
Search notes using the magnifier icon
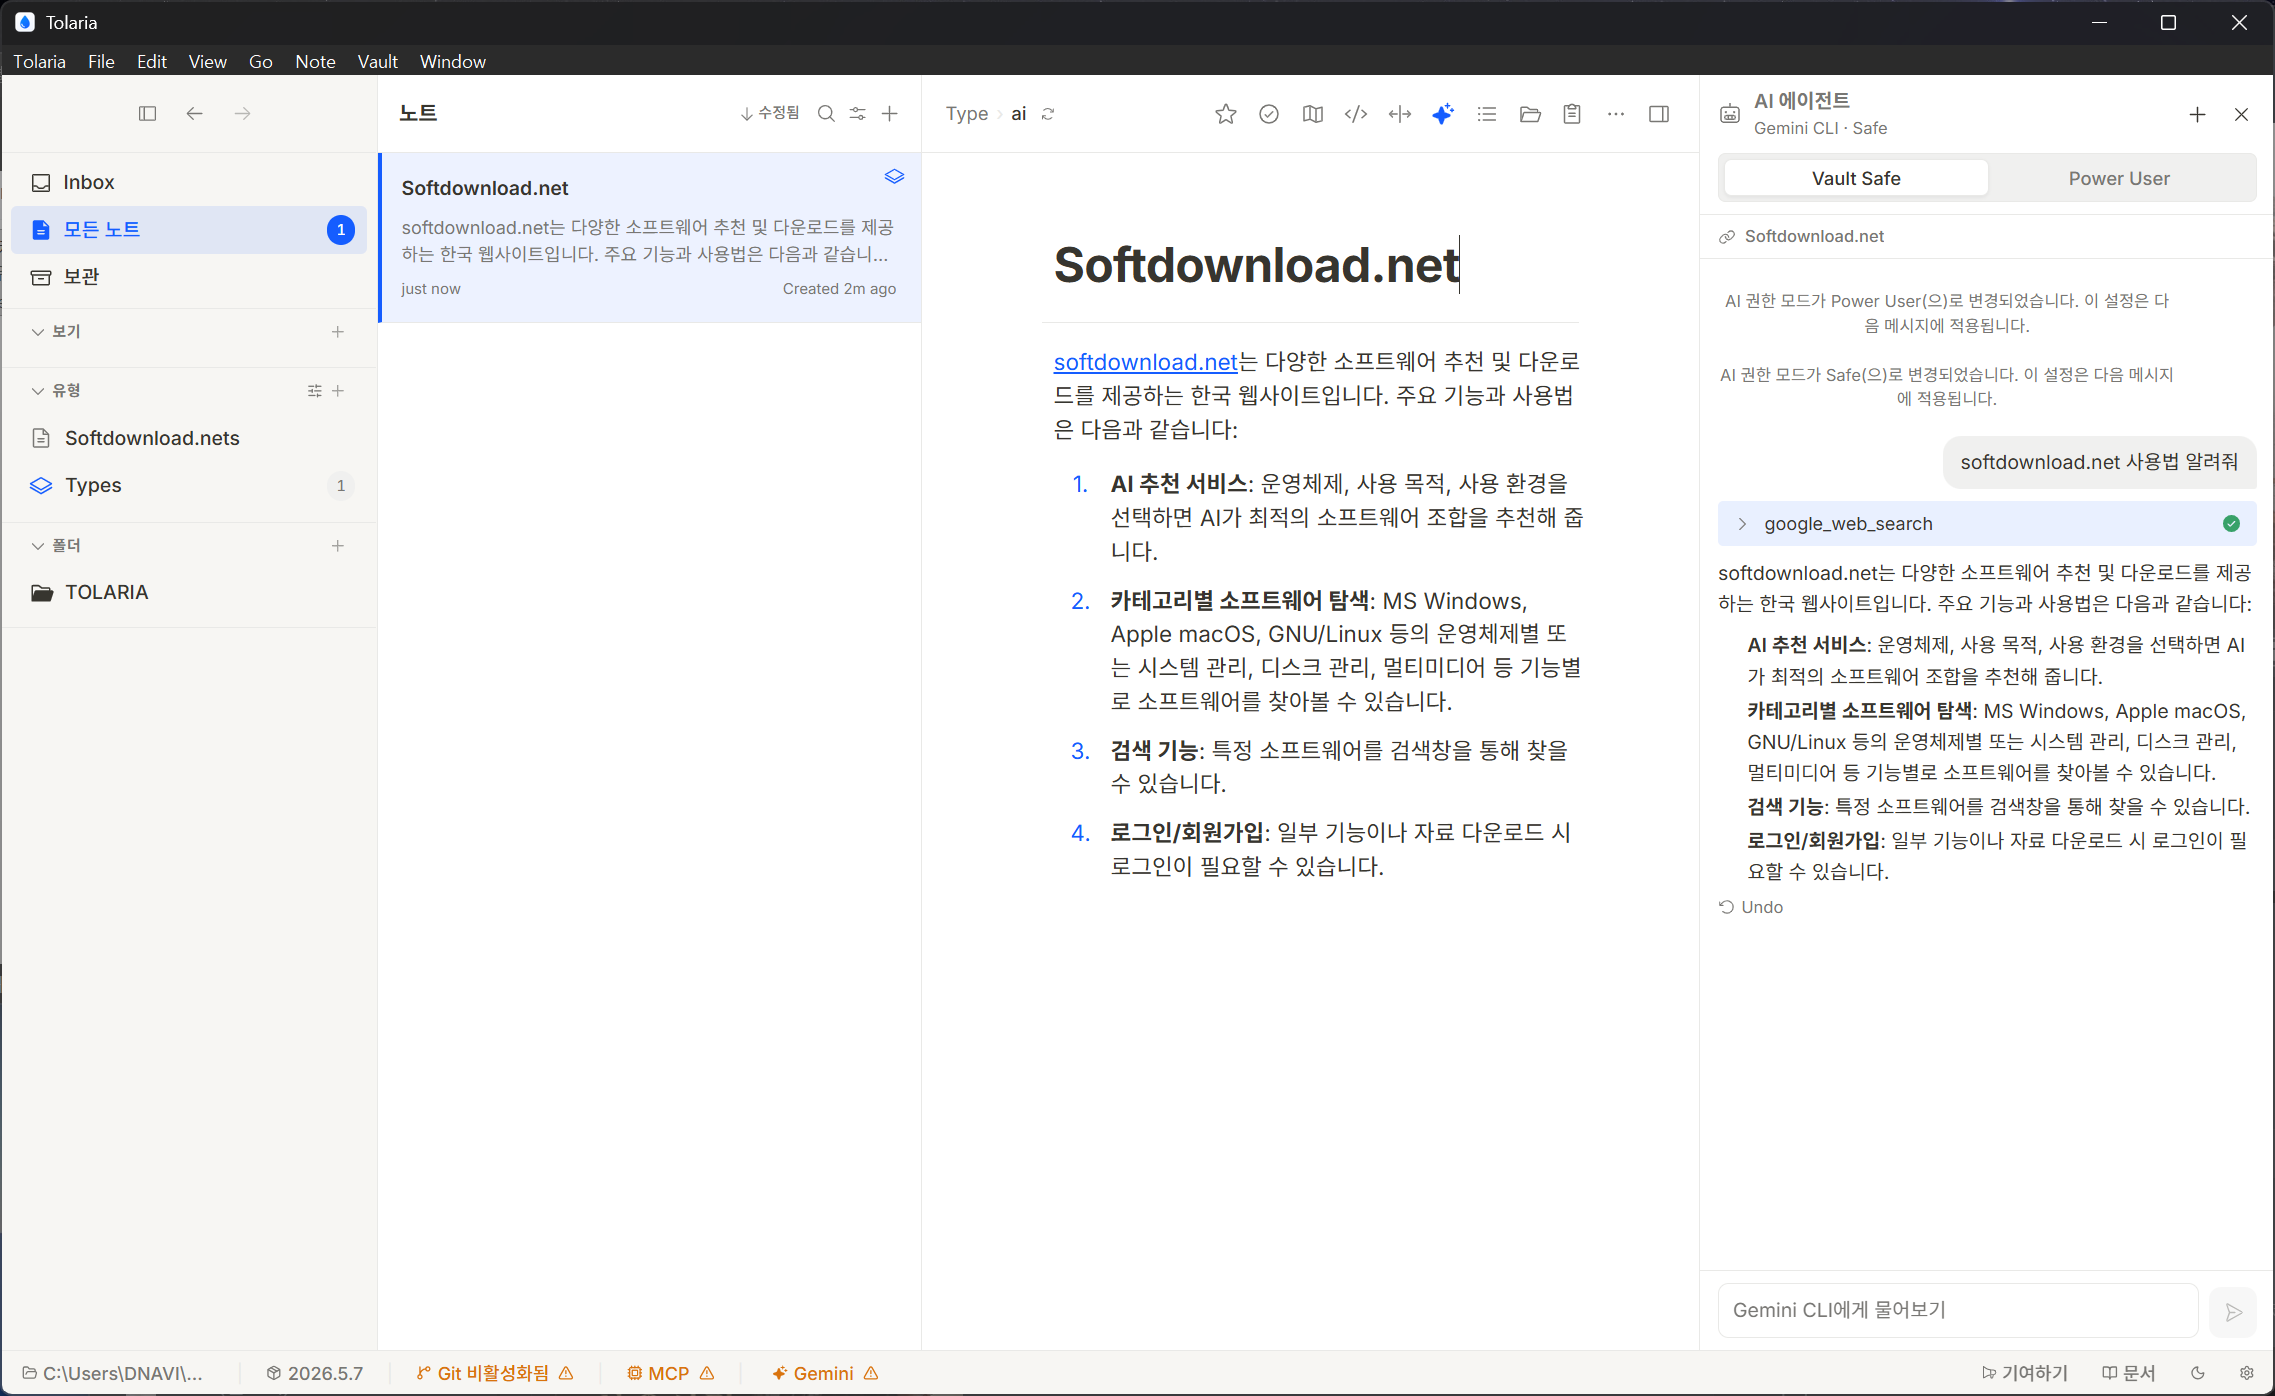point(826,113)
